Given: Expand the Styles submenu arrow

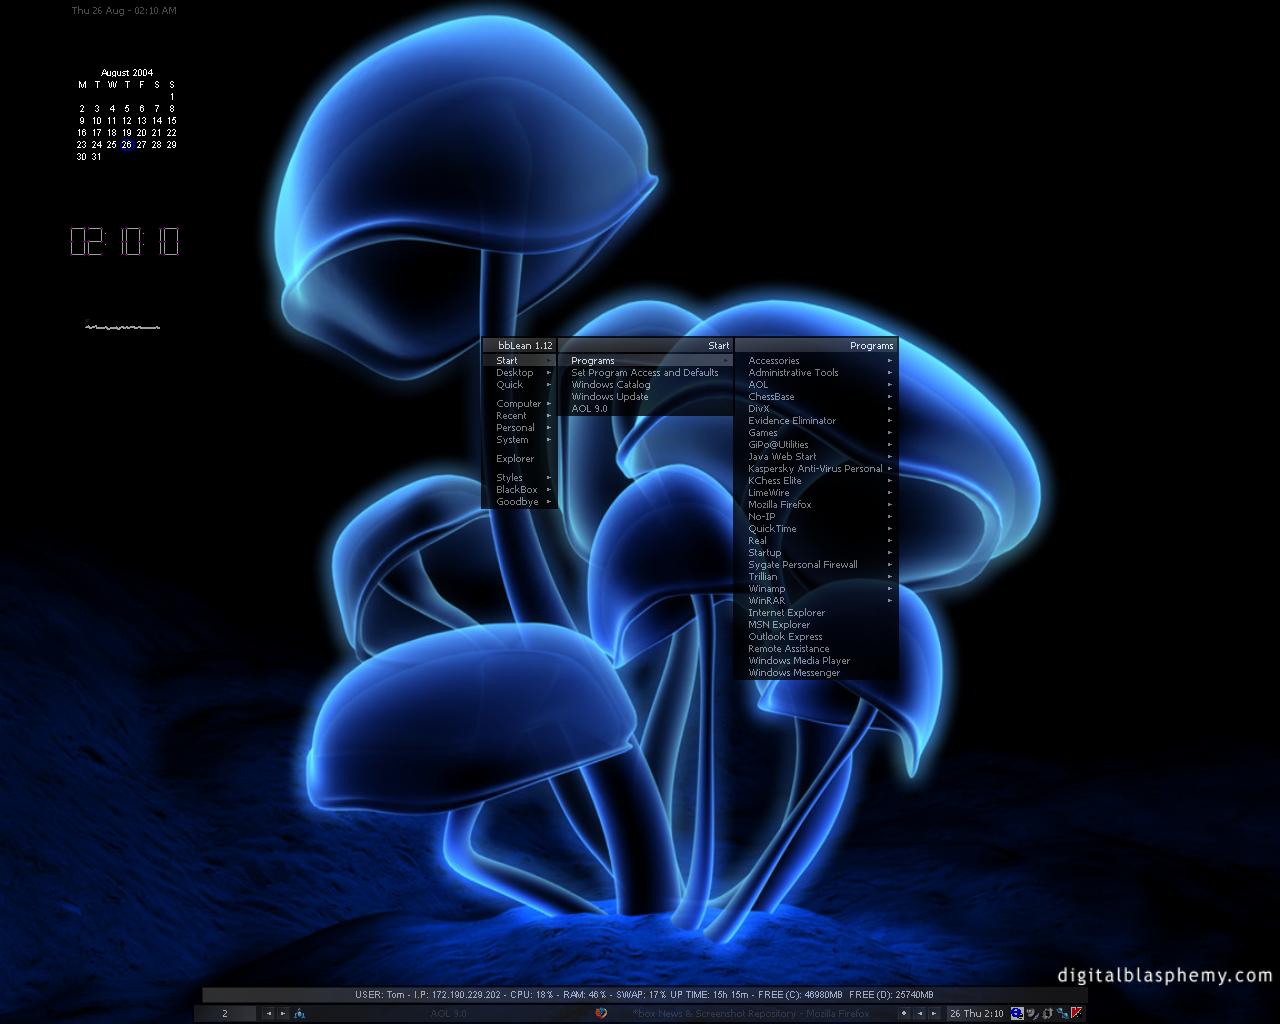Looking at the screenshot, I should [549, 478].
